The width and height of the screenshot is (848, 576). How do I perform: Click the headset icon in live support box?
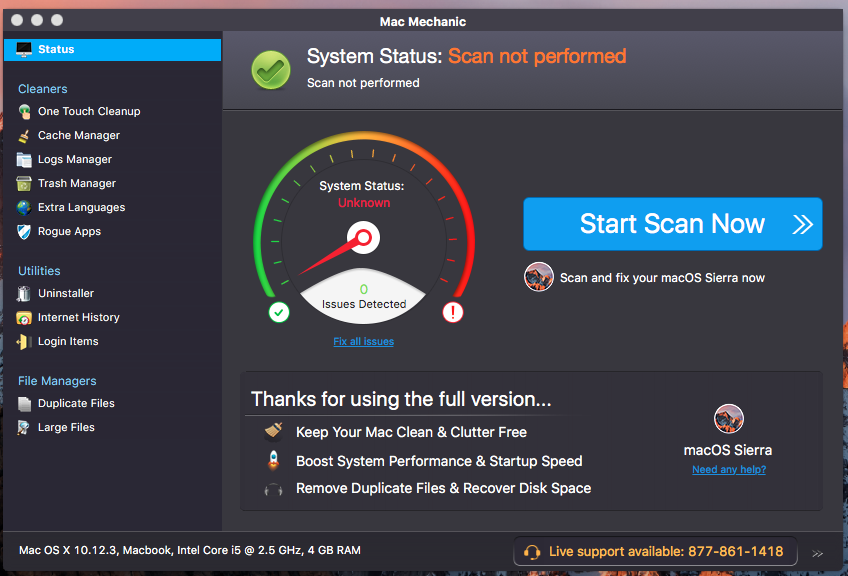click(532, 552)
